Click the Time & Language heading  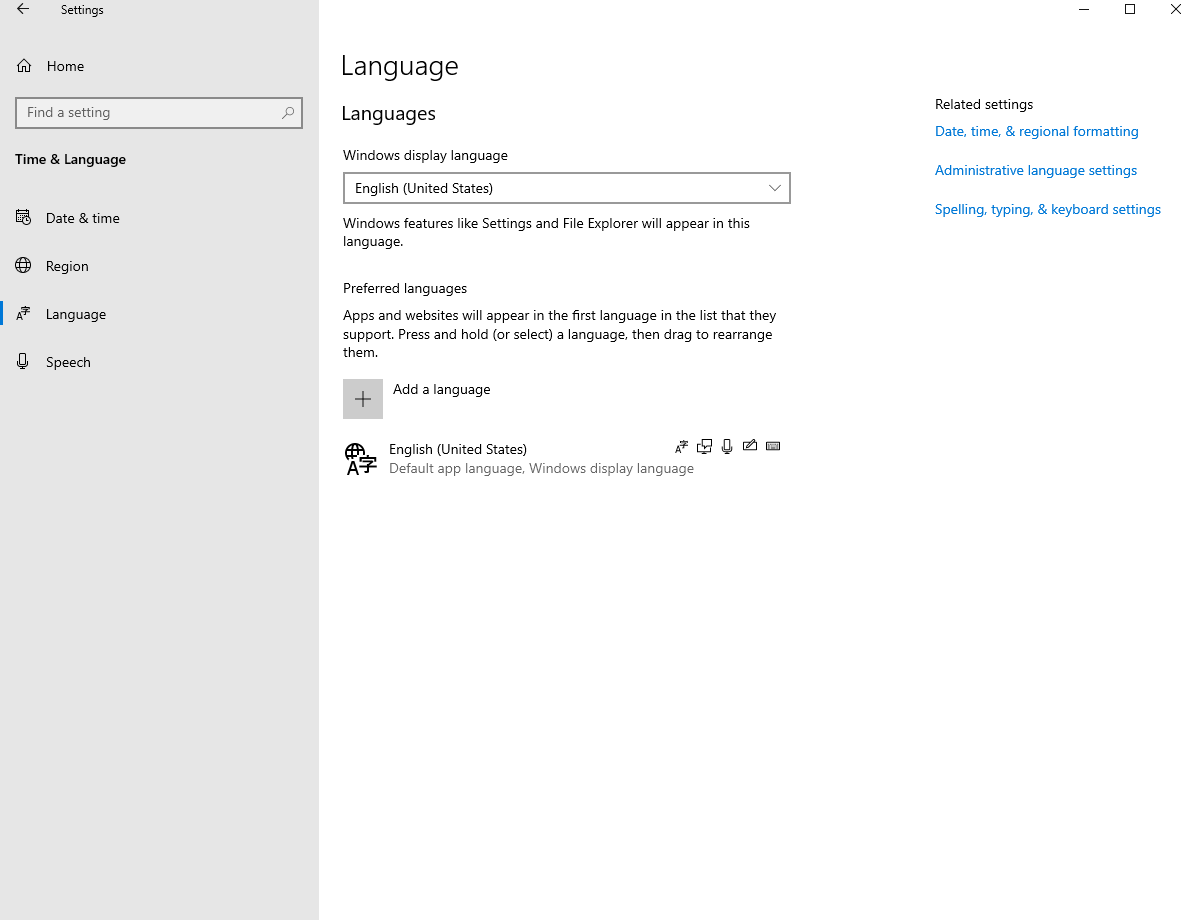(71, 159)
